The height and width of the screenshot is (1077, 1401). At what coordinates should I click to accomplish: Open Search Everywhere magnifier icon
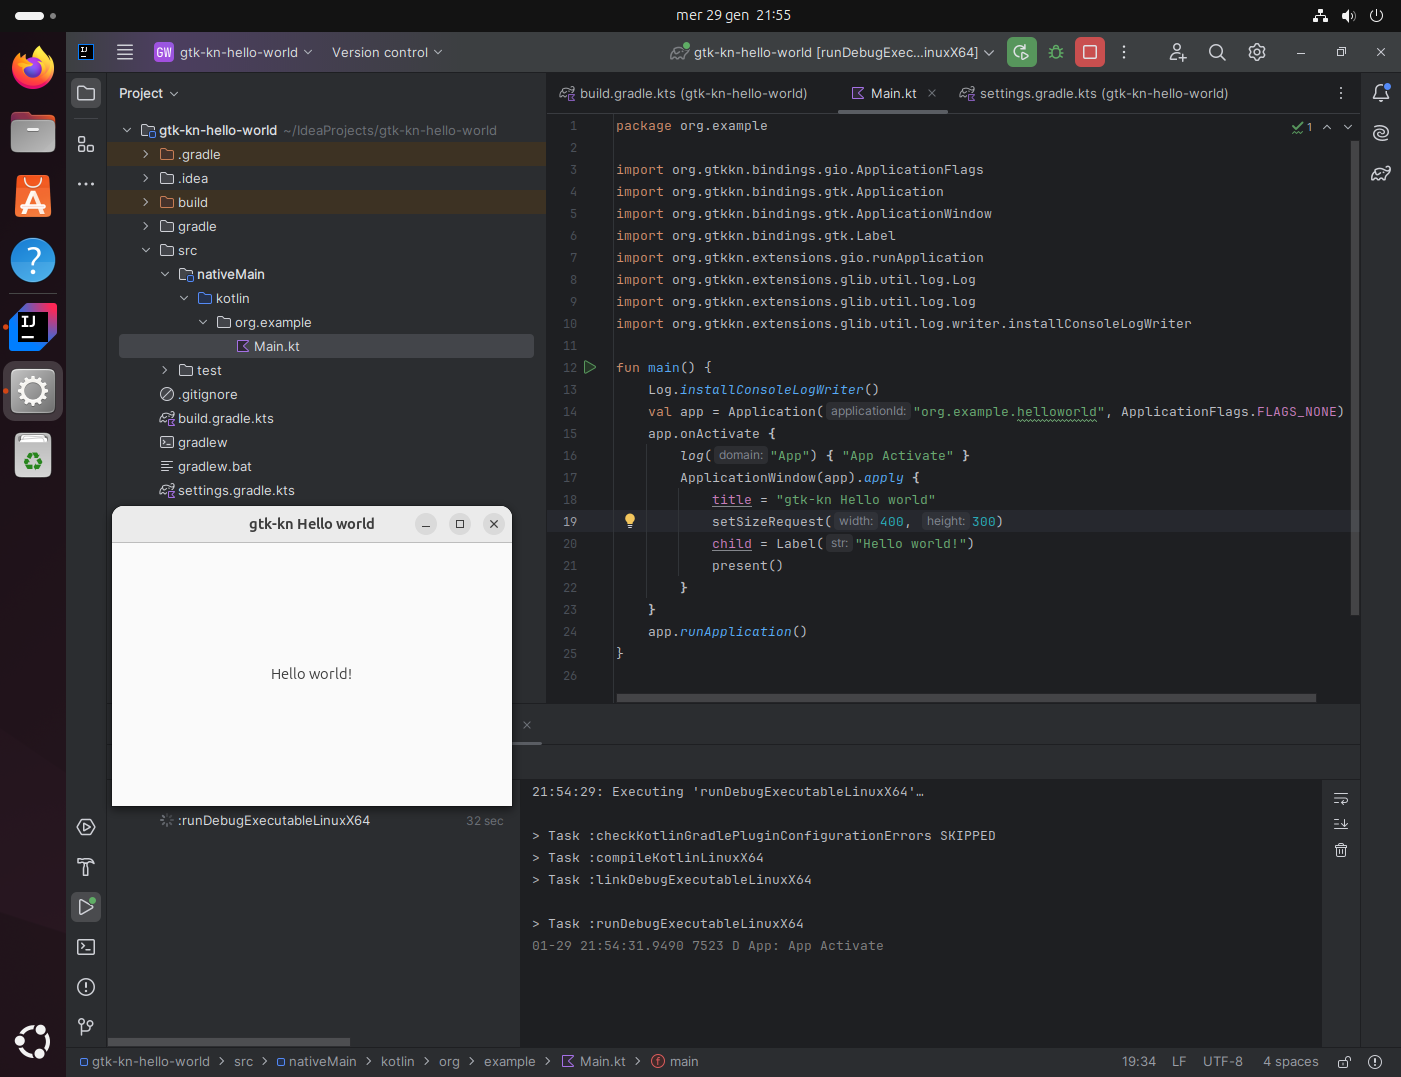click(x=1217, y=52)
